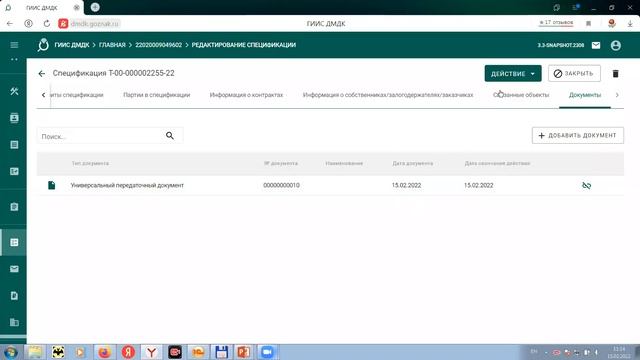
Task: Open Информация о собственниках/залогодержателях/заказчиках tab
Action: (388, 95)
